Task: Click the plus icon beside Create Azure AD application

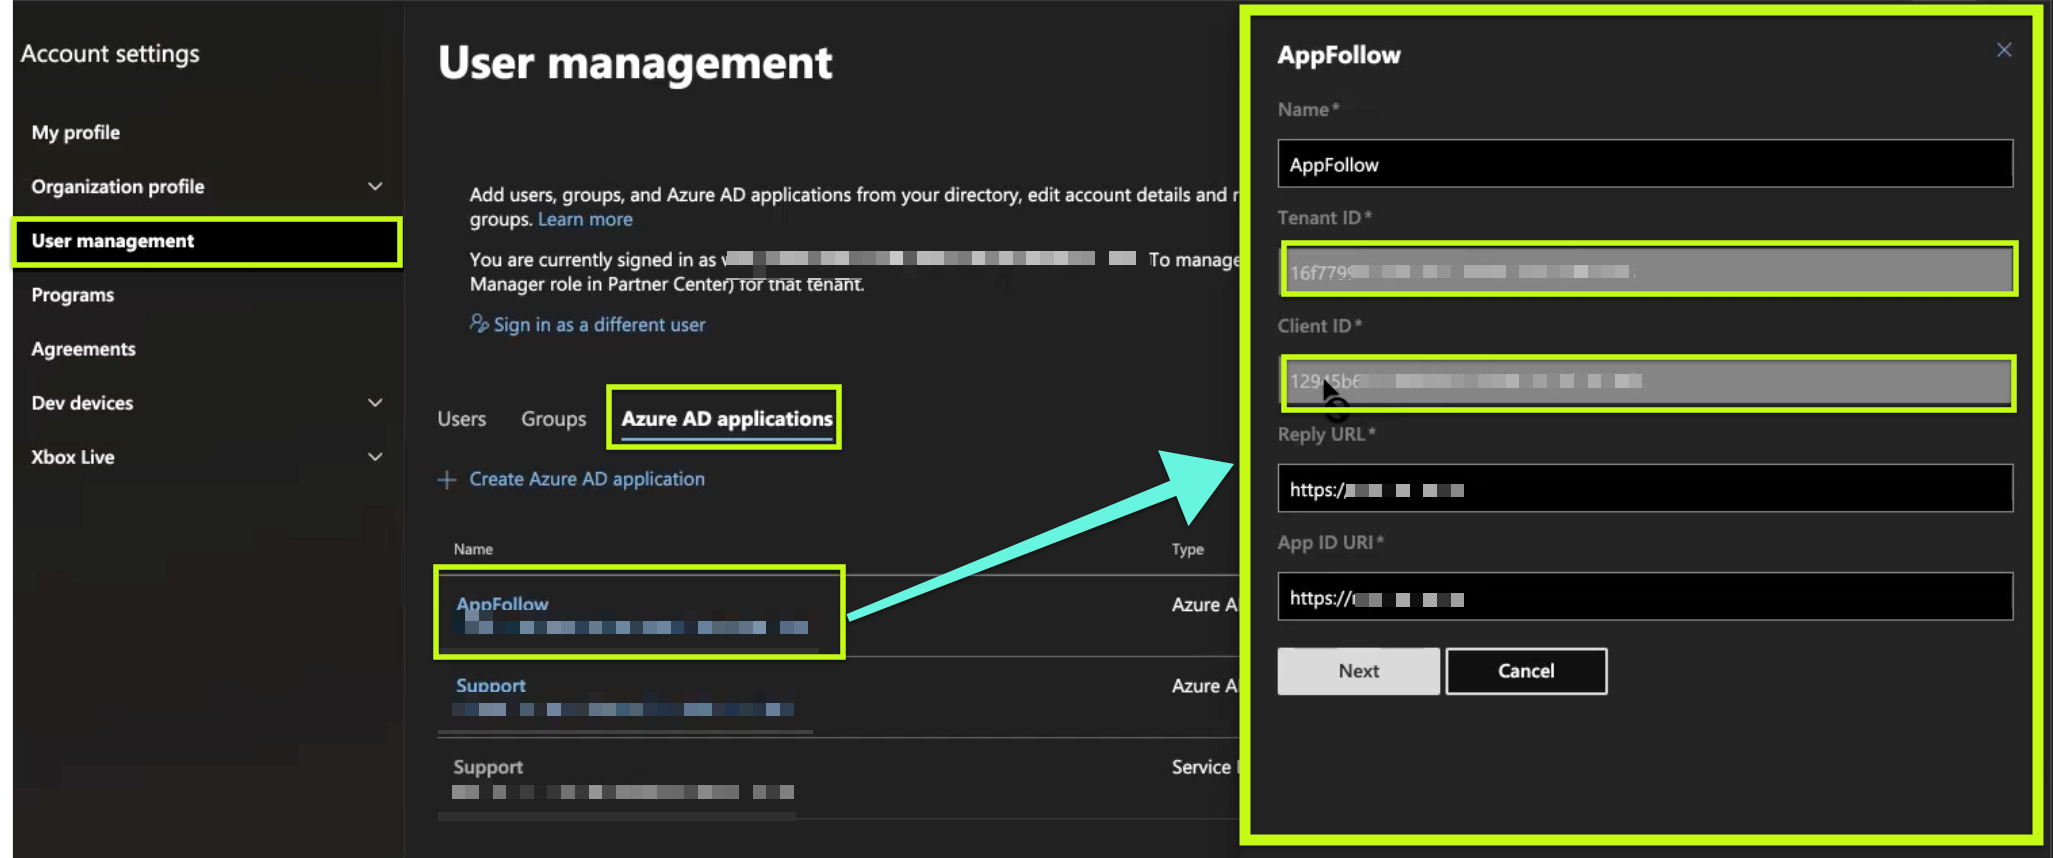Action: 447,480
